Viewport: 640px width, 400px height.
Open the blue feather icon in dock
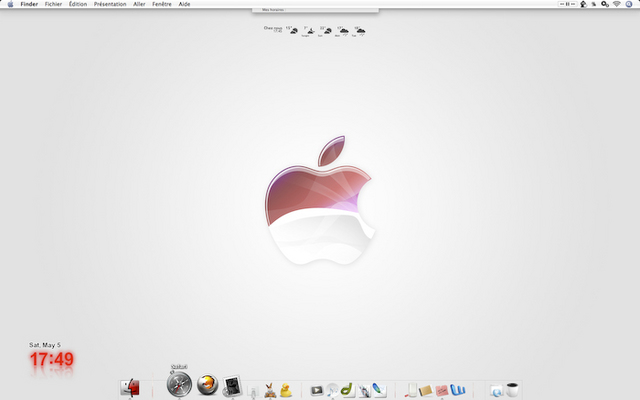coord(379,390)
